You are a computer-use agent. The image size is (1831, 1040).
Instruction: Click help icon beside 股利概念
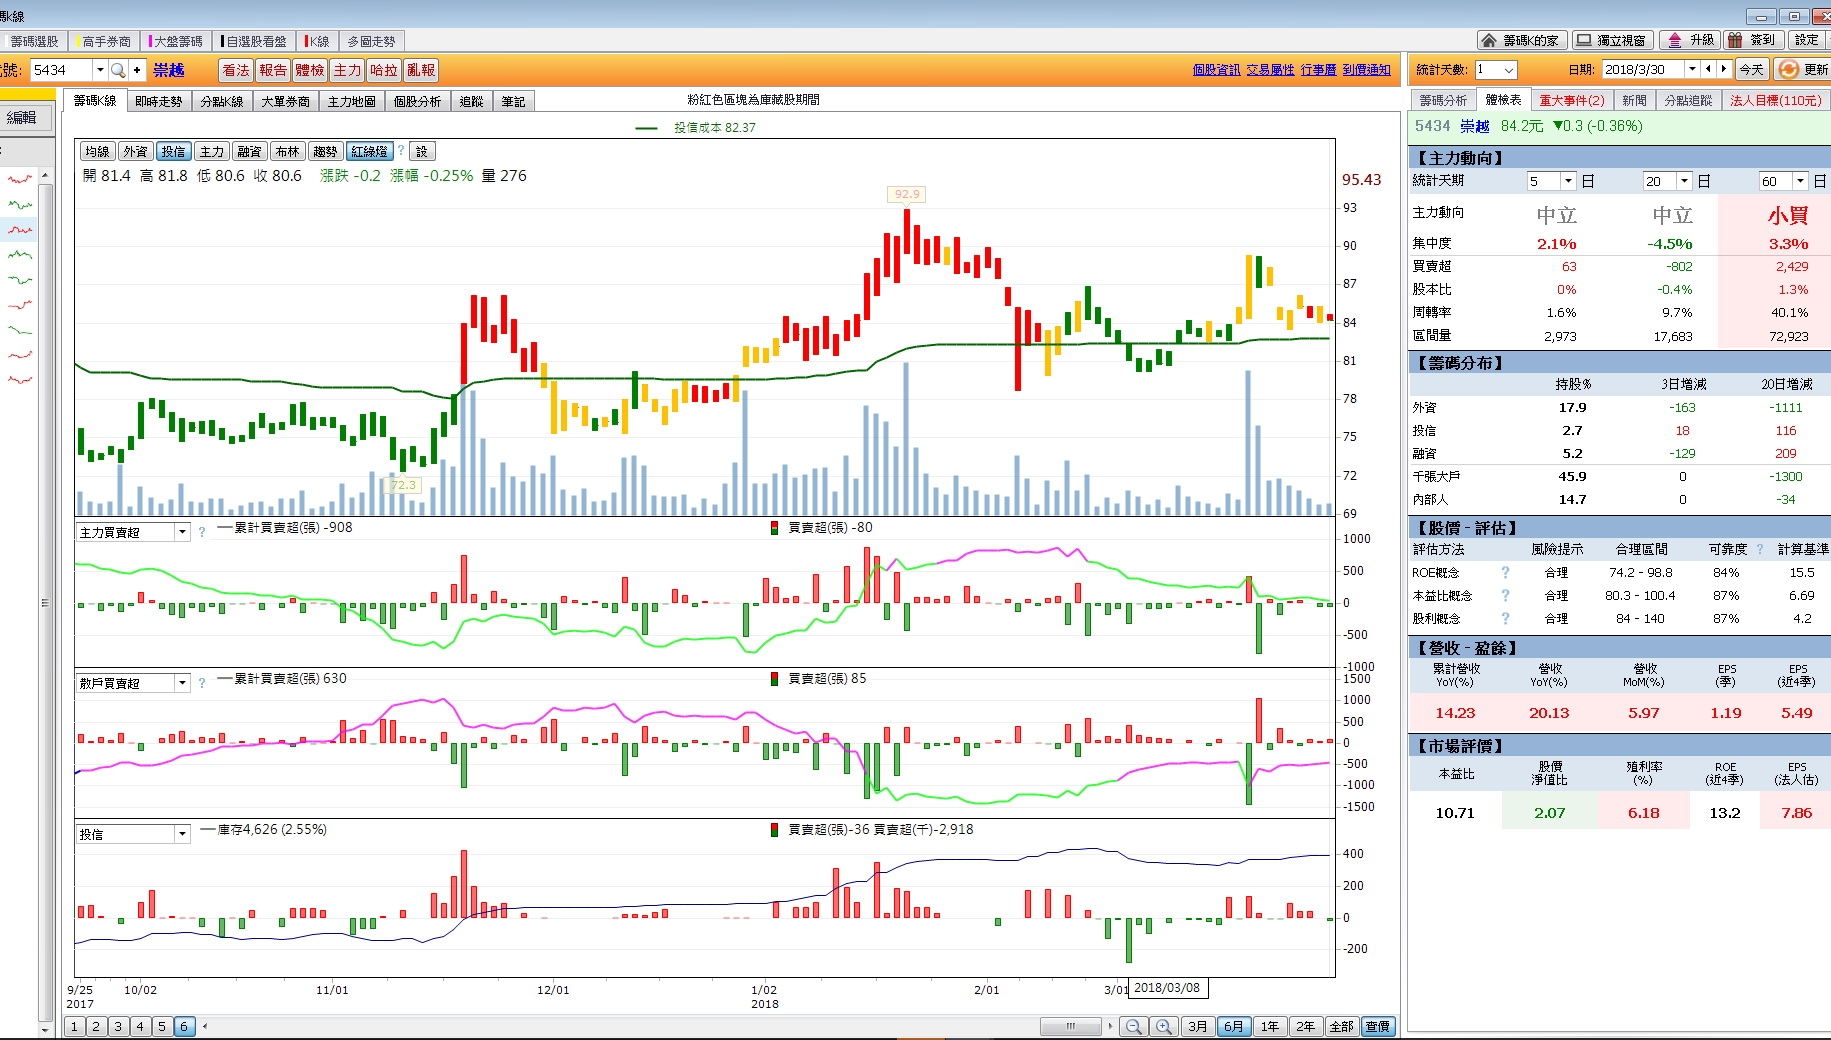pyautogui.click(x=1505, y=619)
